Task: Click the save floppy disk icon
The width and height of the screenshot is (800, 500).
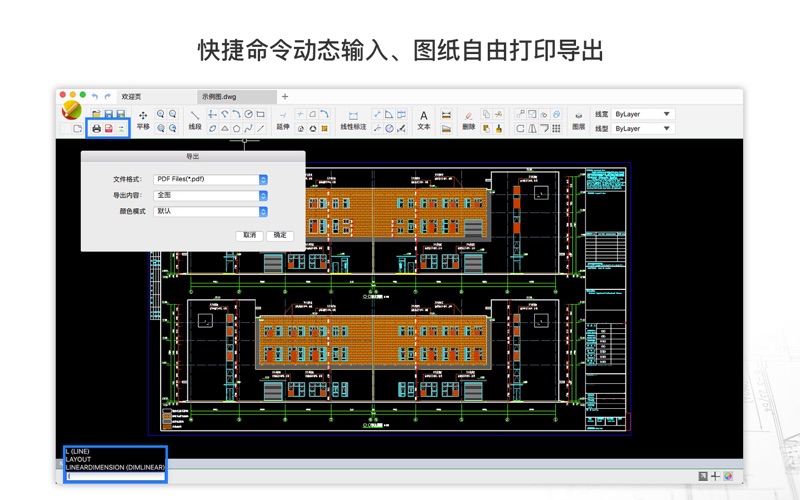Action: pyautogui.click(x=108, y=114)
